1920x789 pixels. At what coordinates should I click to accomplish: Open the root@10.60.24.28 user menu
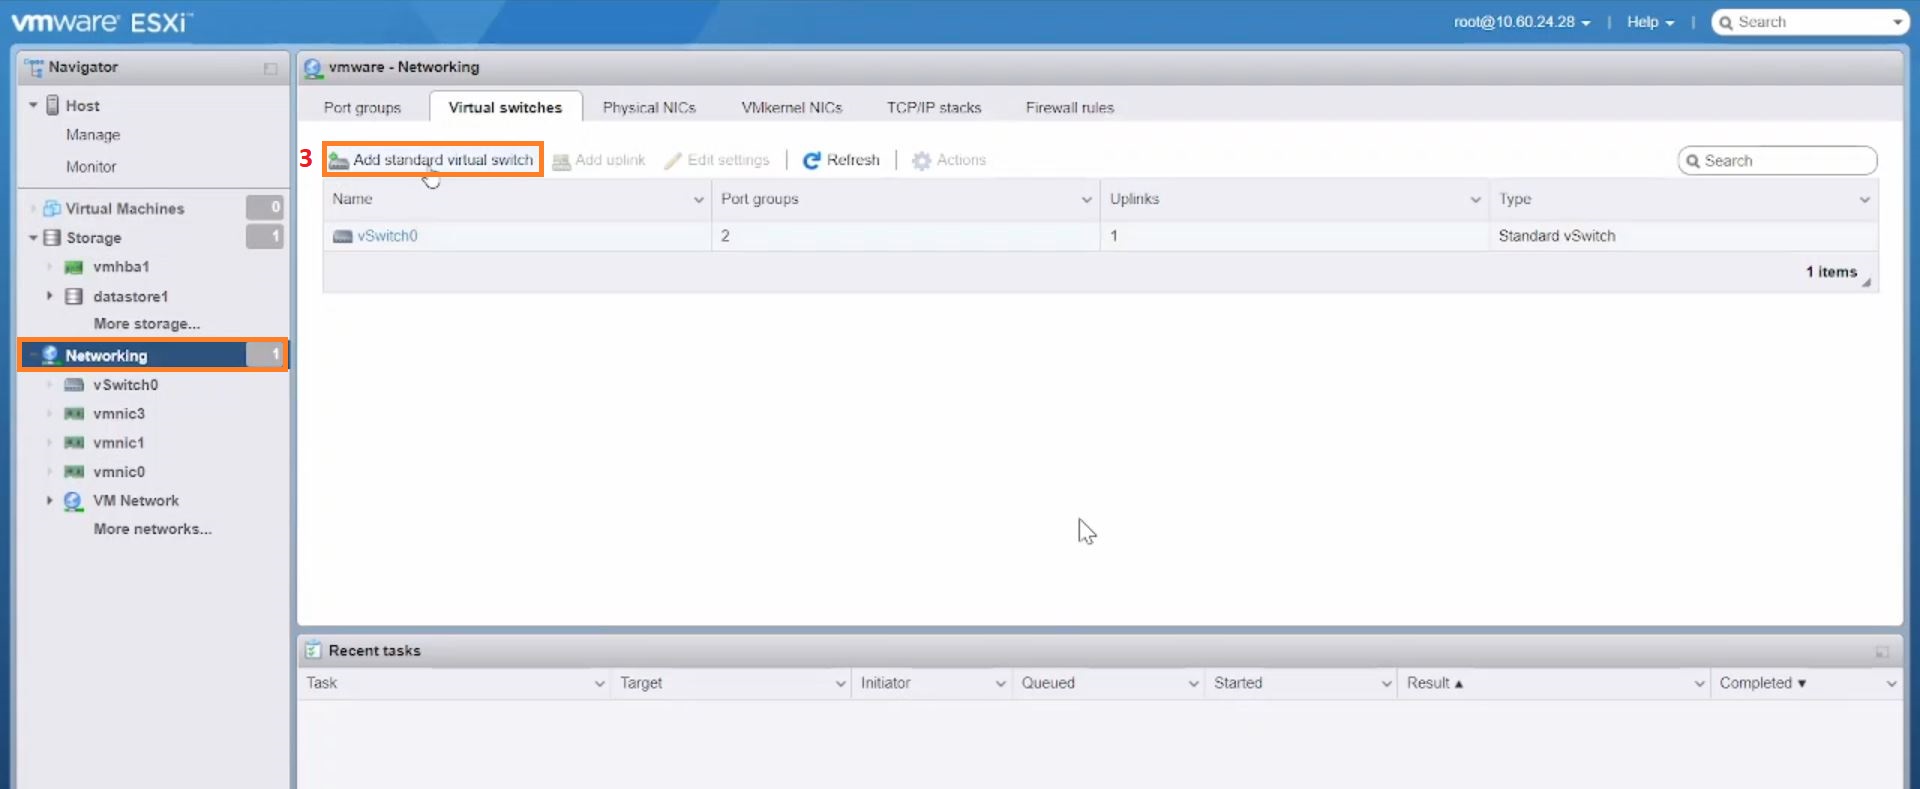[1522, 22]
